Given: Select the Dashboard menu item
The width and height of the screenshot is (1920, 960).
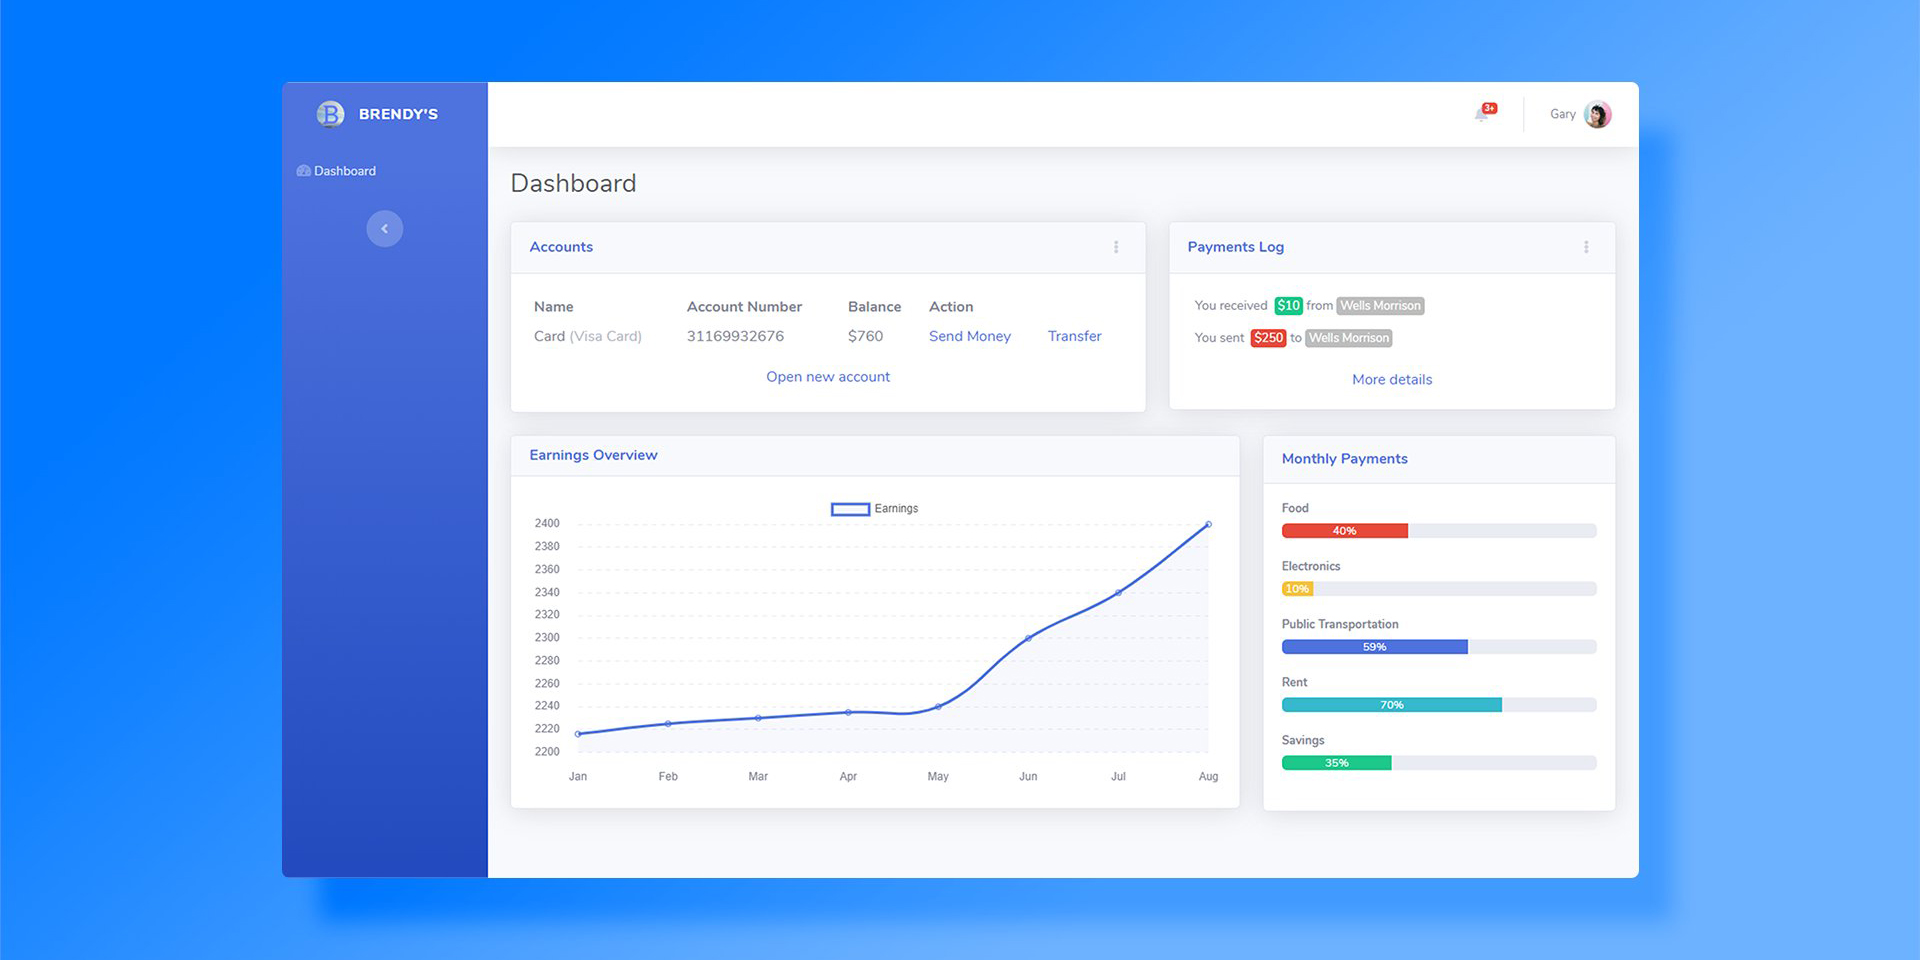Looking at the screenshot, I should (344, 171).
